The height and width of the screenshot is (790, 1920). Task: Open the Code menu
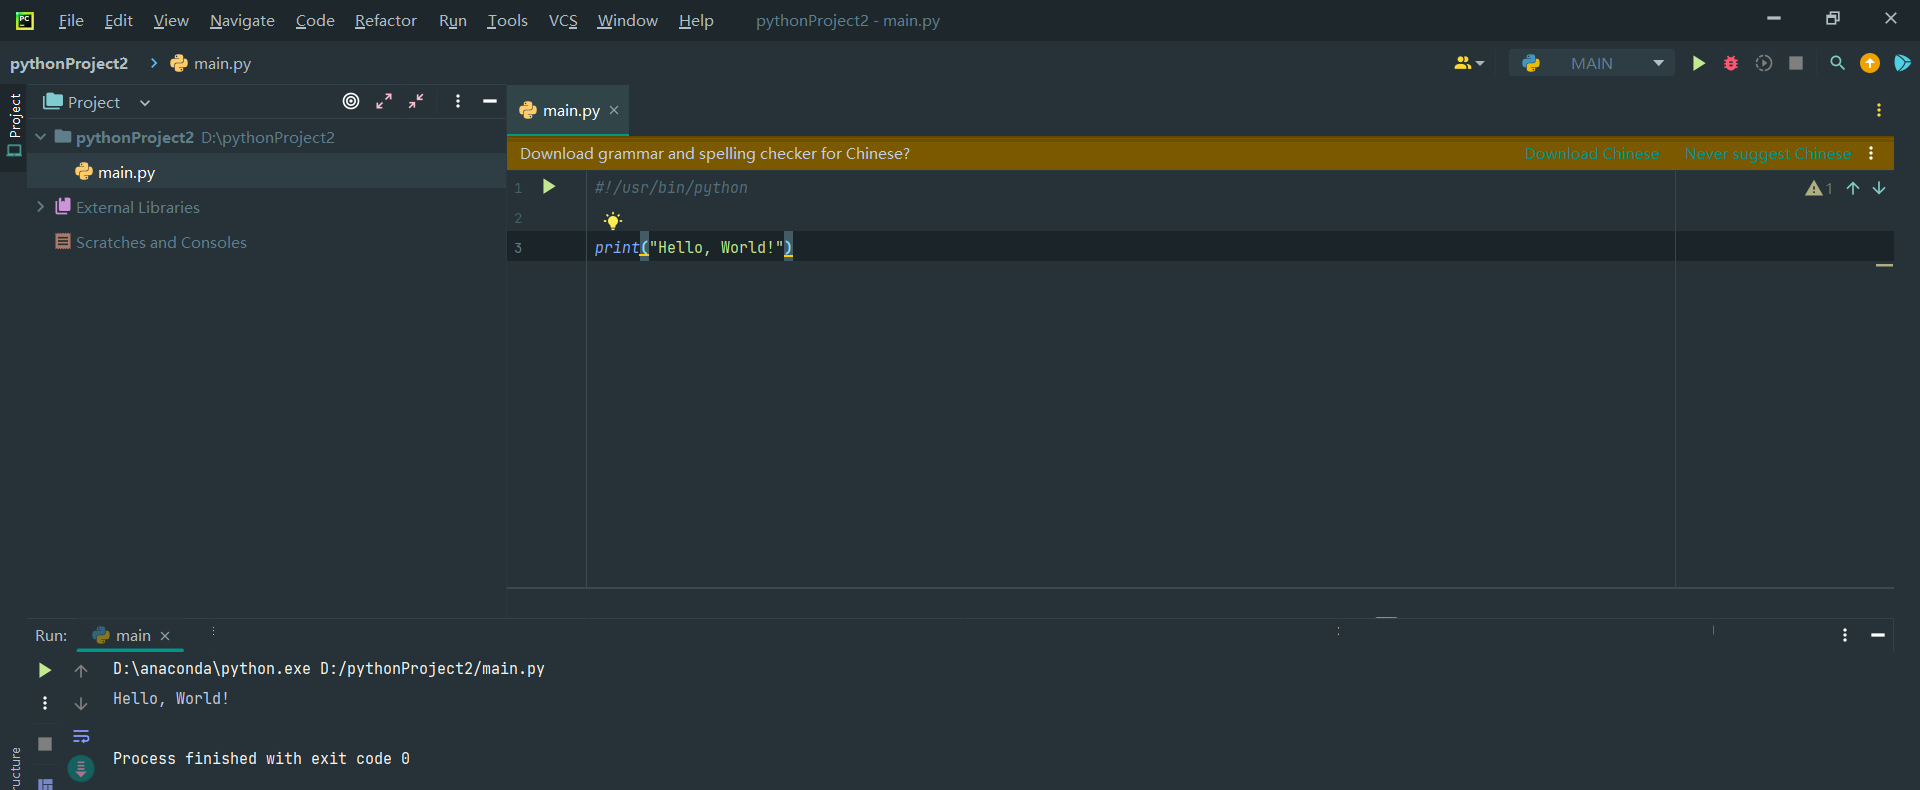point(315,20)
